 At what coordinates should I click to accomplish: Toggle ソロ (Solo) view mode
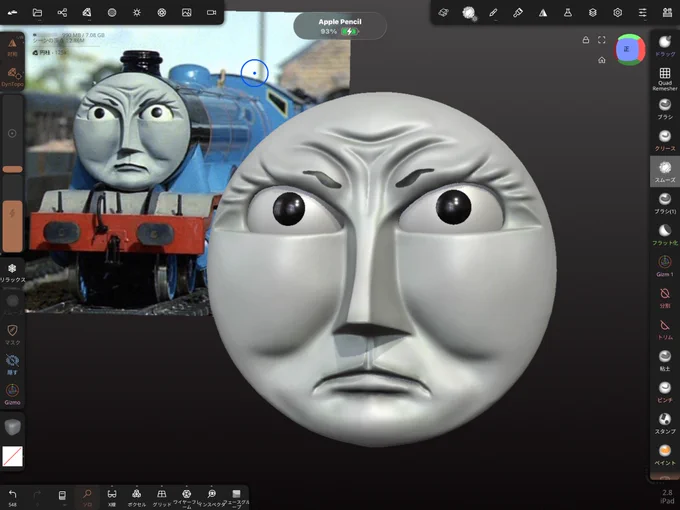tap(87, 497)
